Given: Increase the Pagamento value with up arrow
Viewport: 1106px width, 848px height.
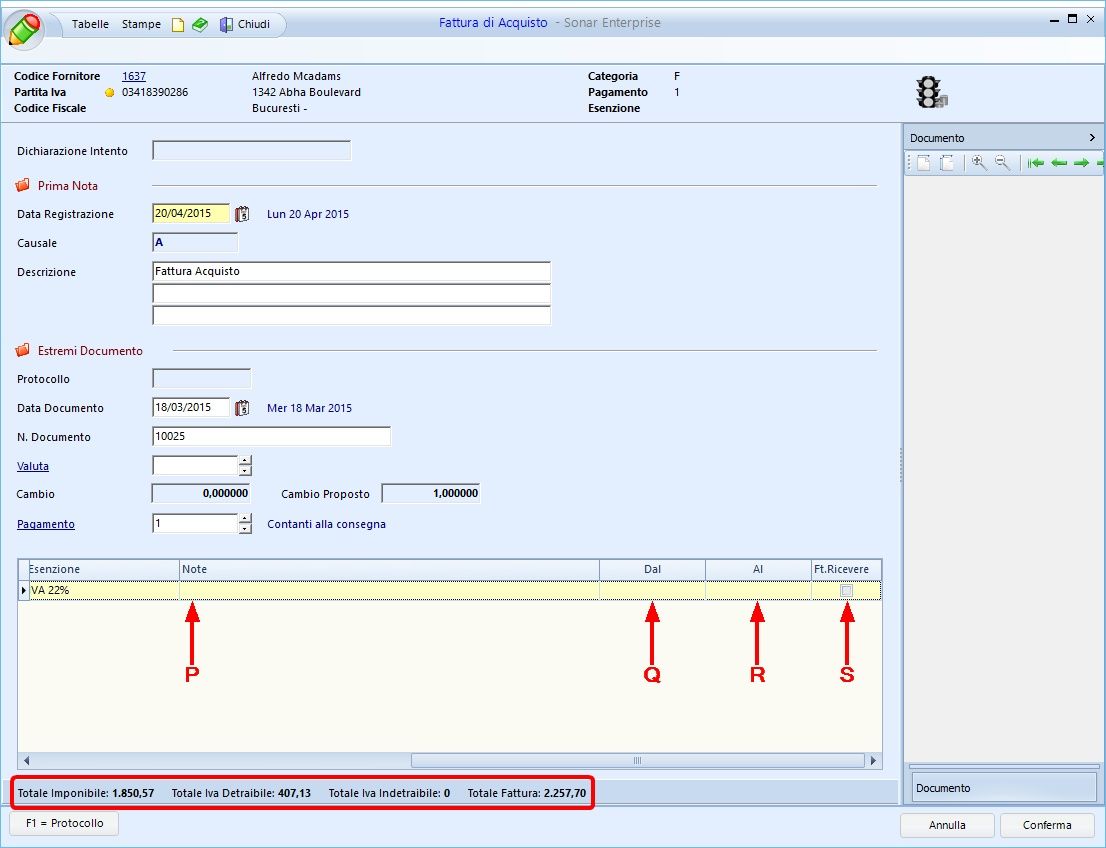Looking at the screenshot, I should tap(245, 518).
